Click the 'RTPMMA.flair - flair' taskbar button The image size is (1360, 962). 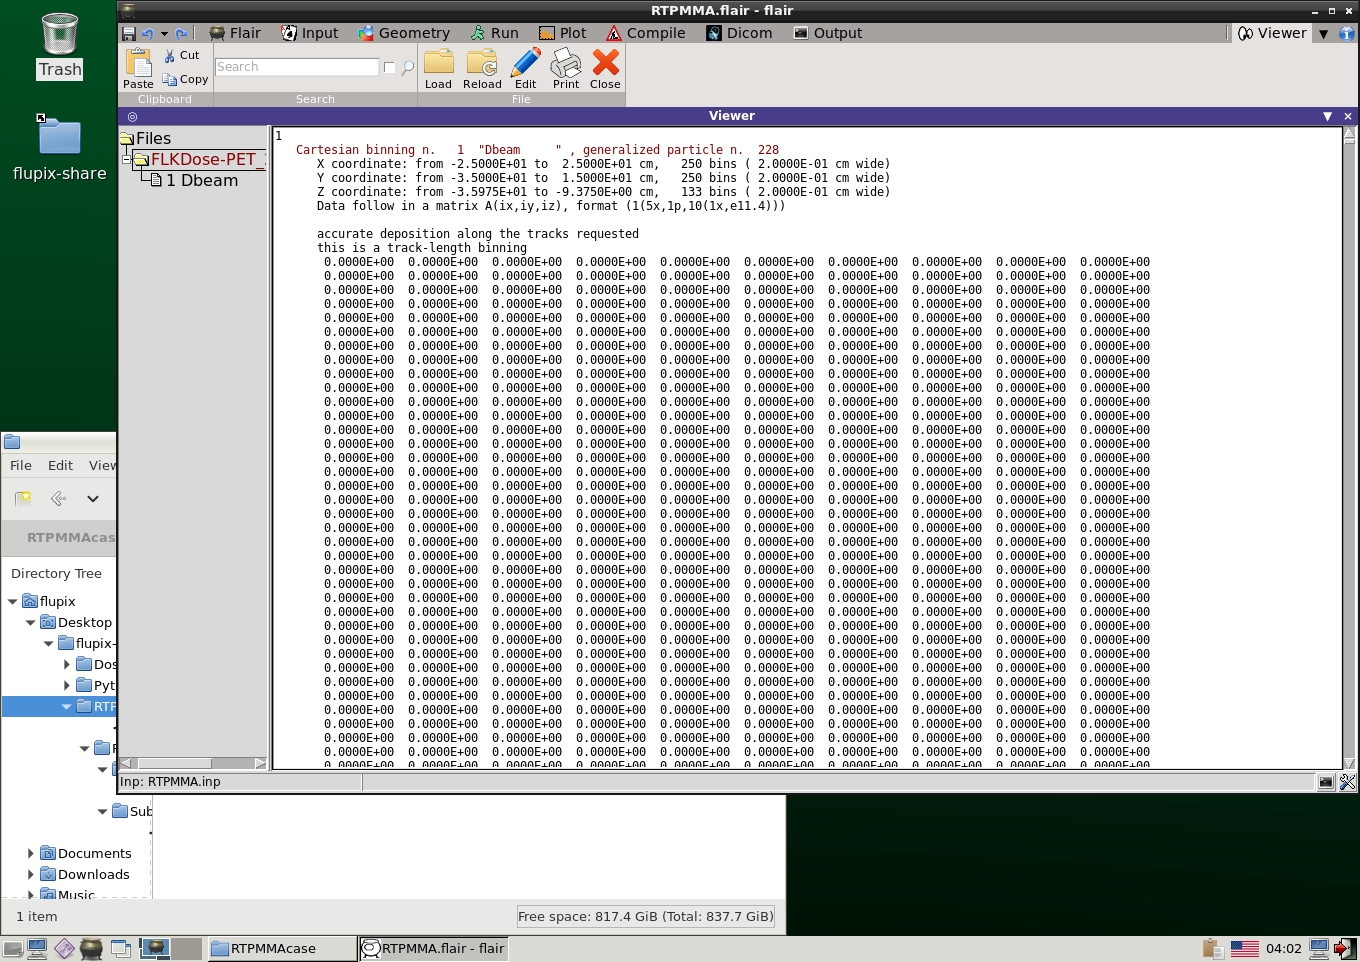pyautogui.click(x=433, y=948)
